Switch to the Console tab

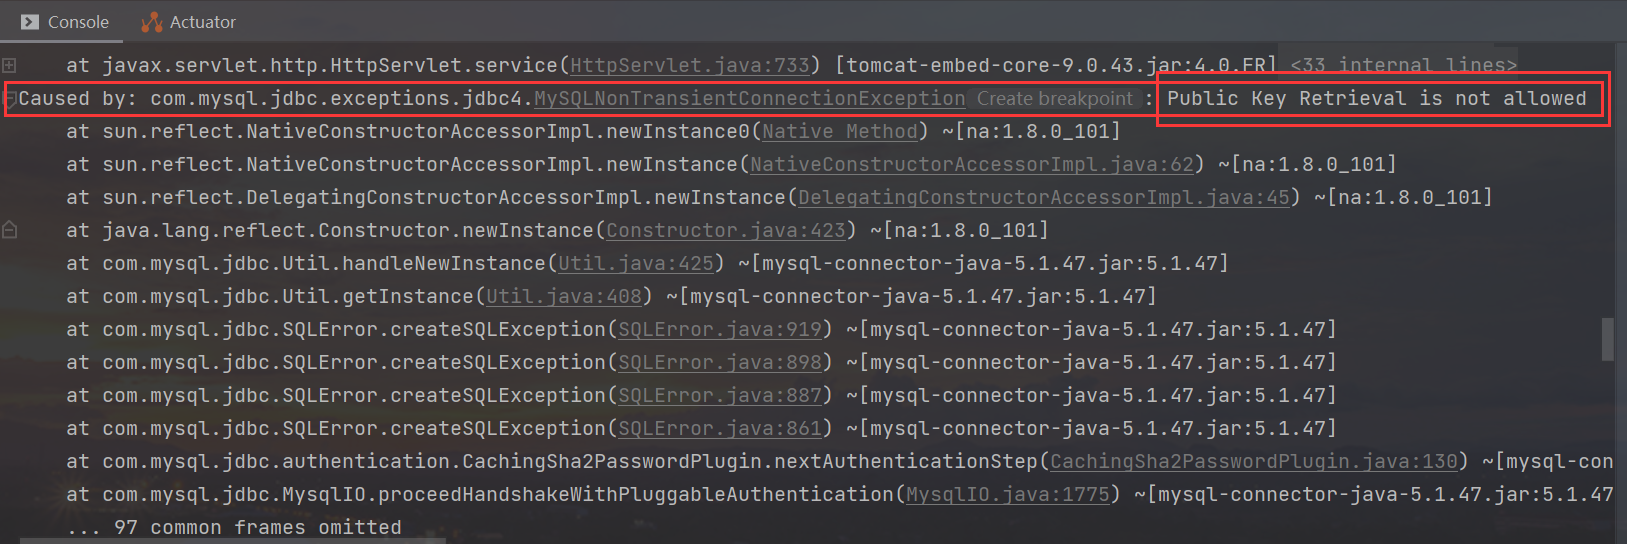77,22
